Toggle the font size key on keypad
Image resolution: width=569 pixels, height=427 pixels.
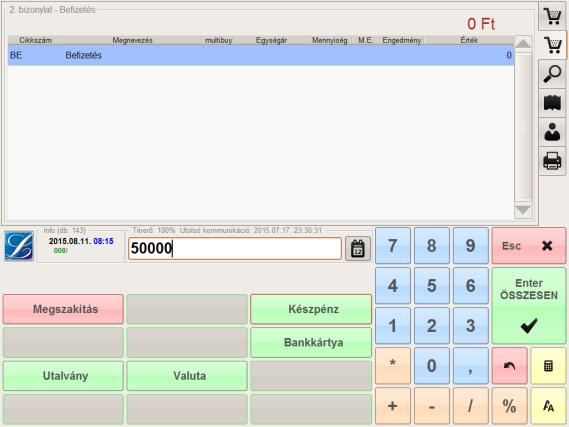pyautogui.click(x=548, y=406)
